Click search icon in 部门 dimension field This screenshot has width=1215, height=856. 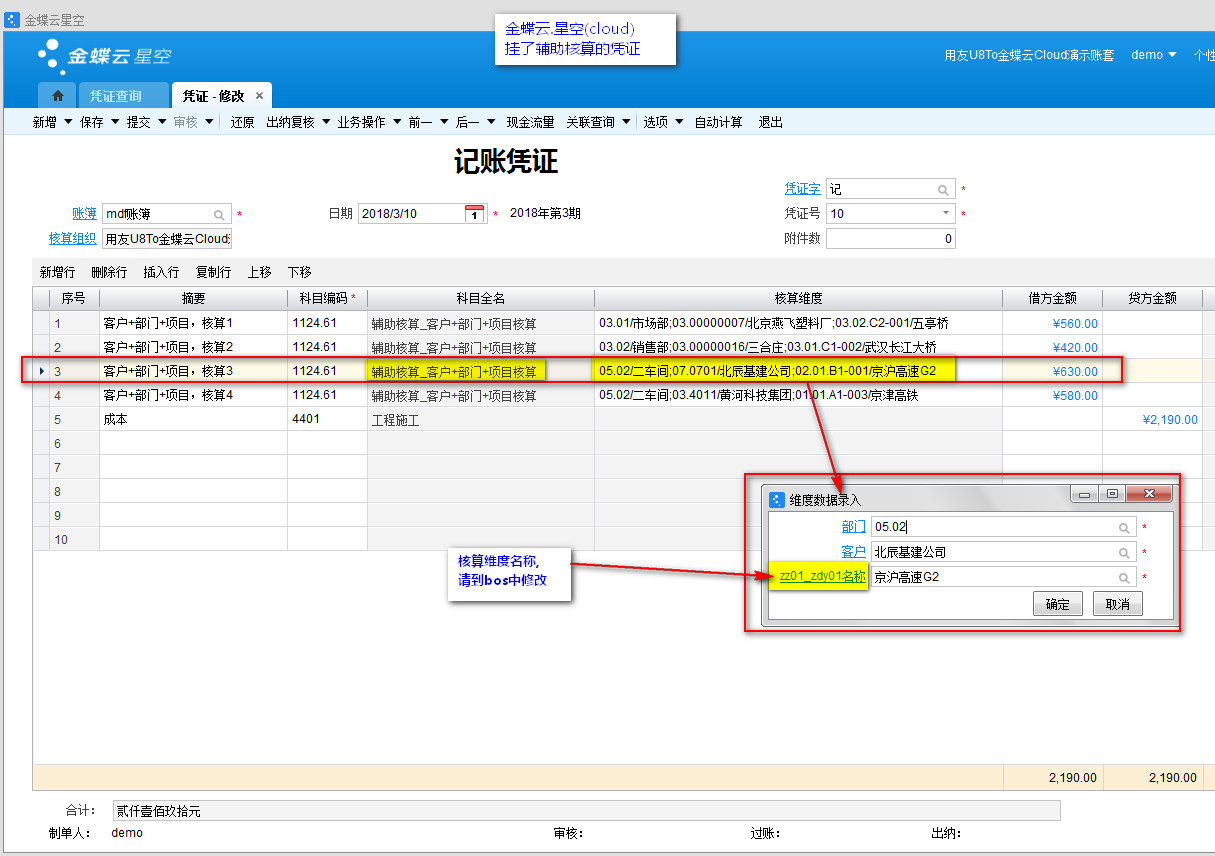coord(1124,528)
